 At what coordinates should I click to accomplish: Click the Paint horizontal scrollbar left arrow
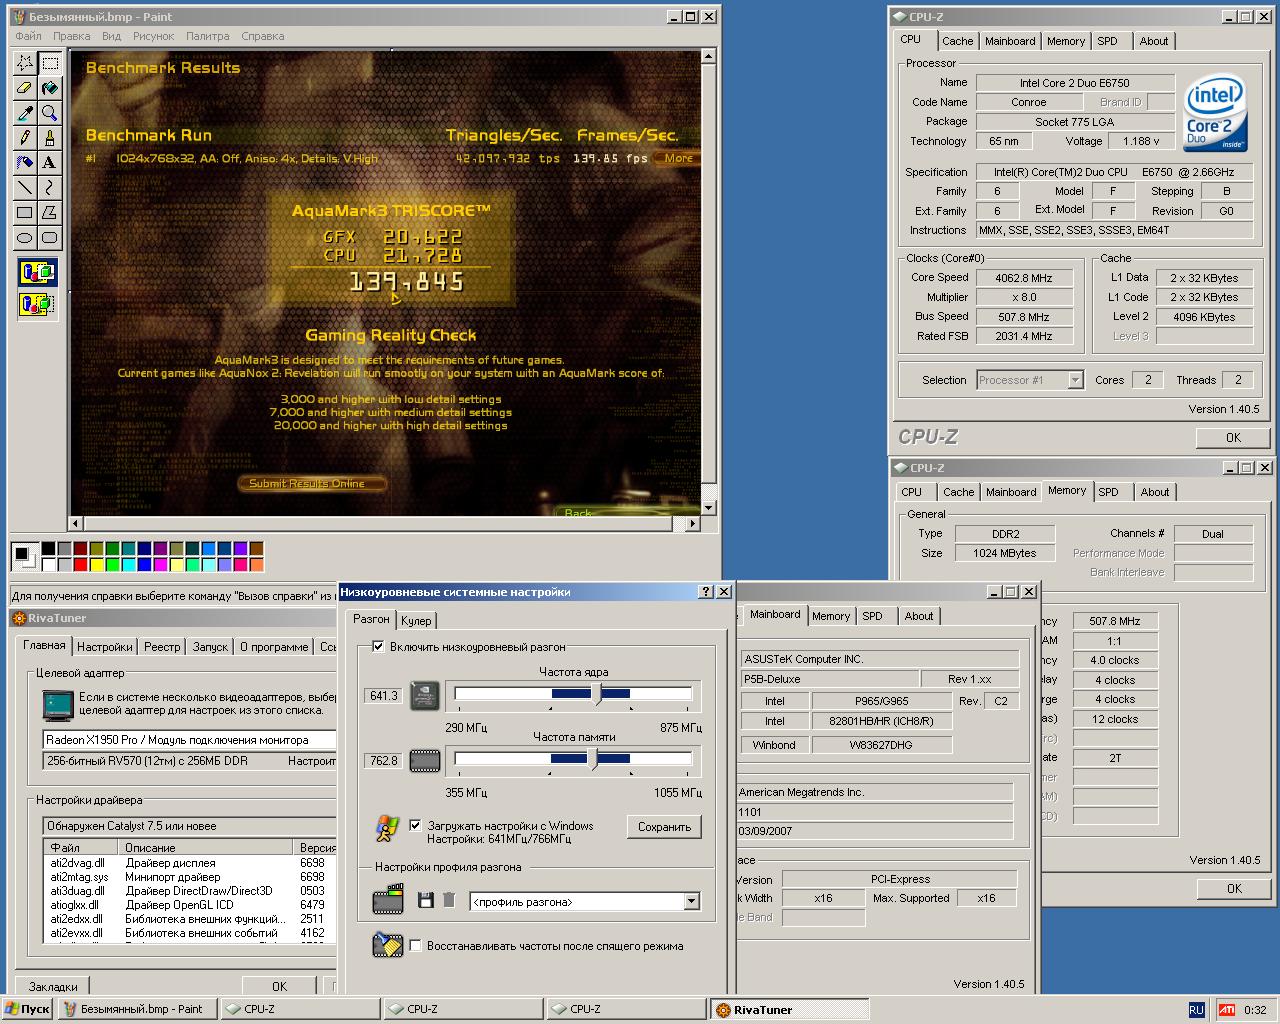pos(76,523)
